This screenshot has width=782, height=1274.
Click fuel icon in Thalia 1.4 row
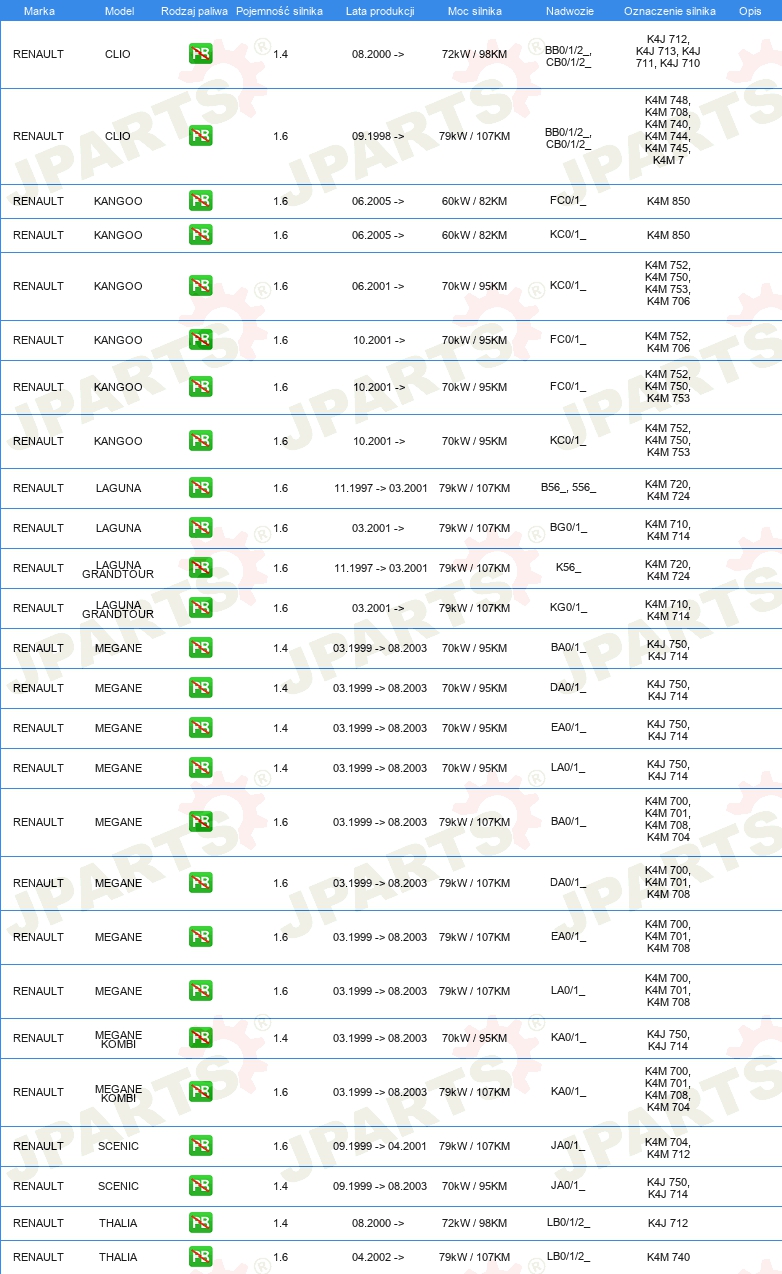click(200, 1223)
